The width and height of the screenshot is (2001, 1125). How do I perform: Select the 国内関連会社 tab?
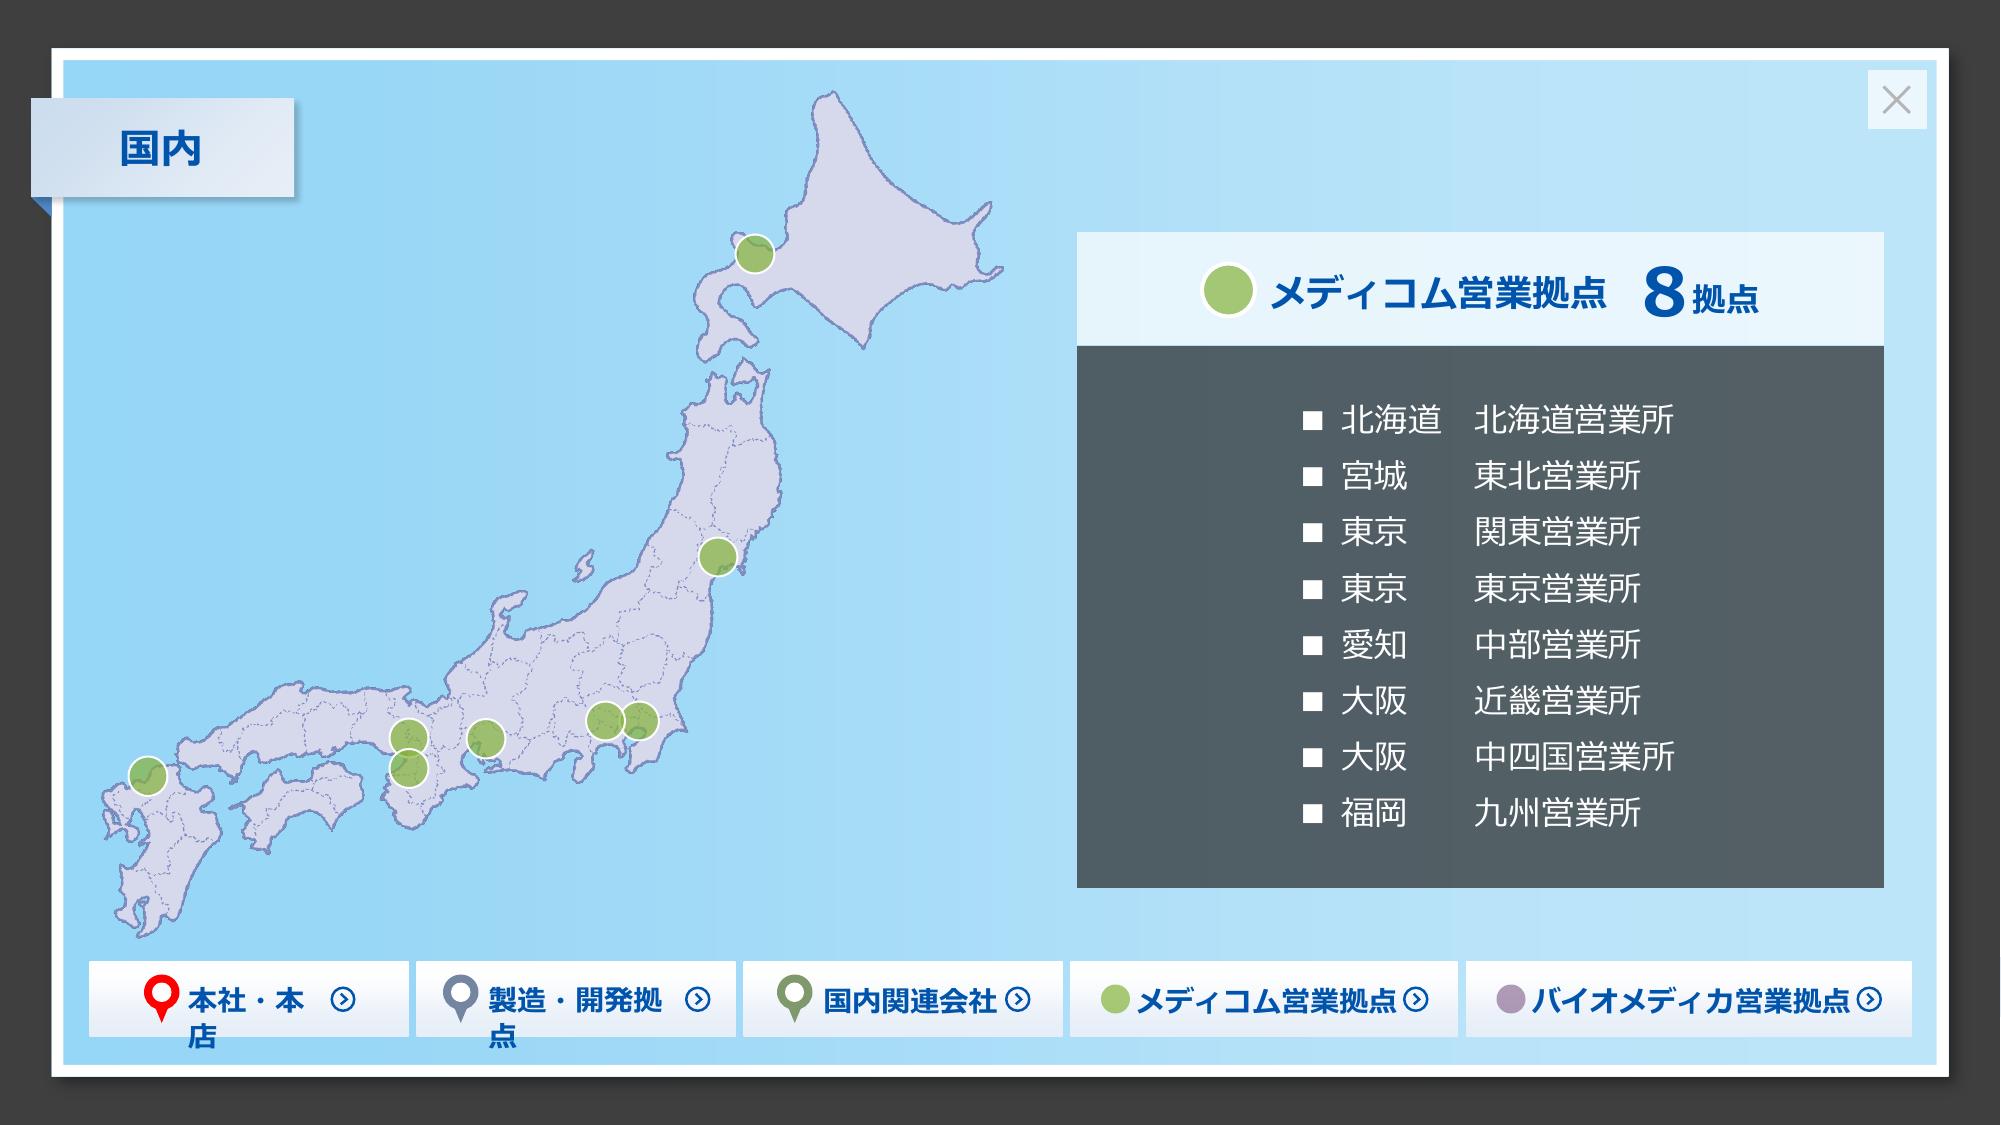pos(902,999)
